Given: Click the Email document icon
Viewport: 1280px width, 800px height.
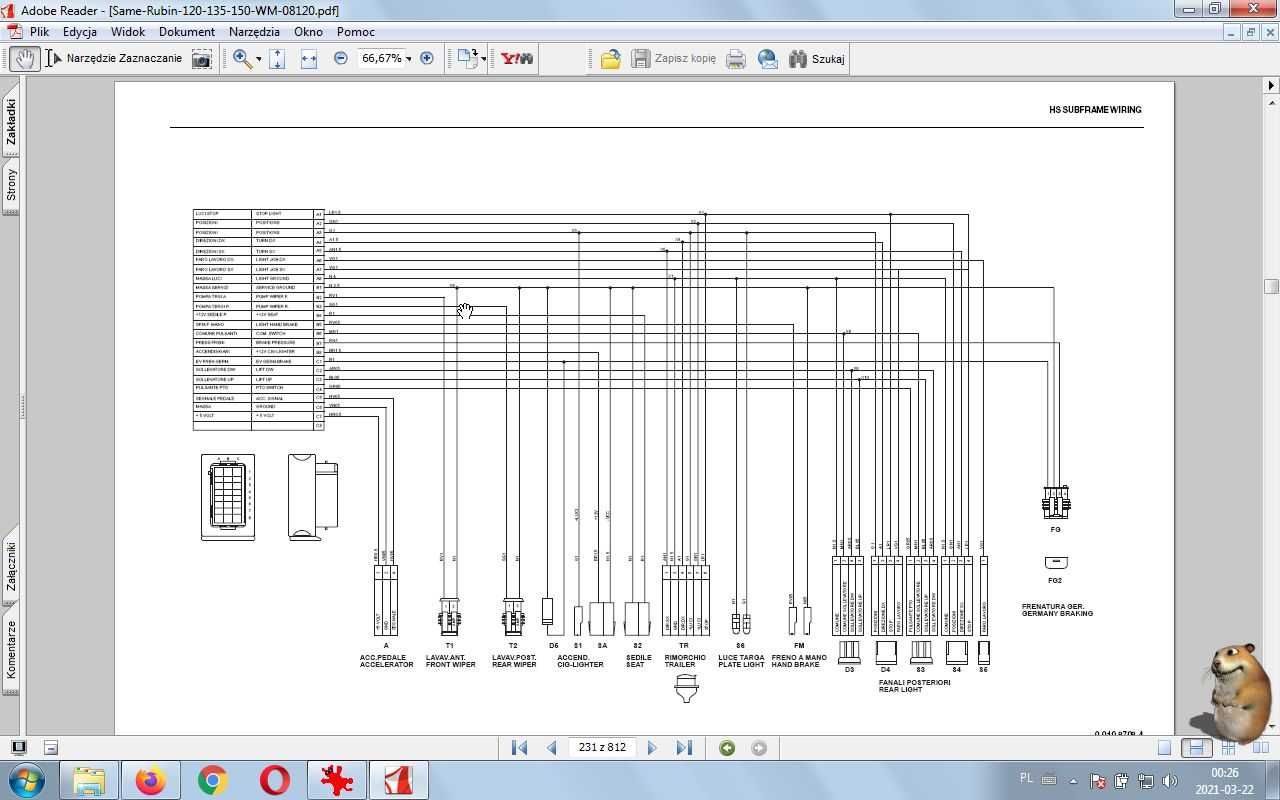Looking at the screenshot, I should point(768,59).
